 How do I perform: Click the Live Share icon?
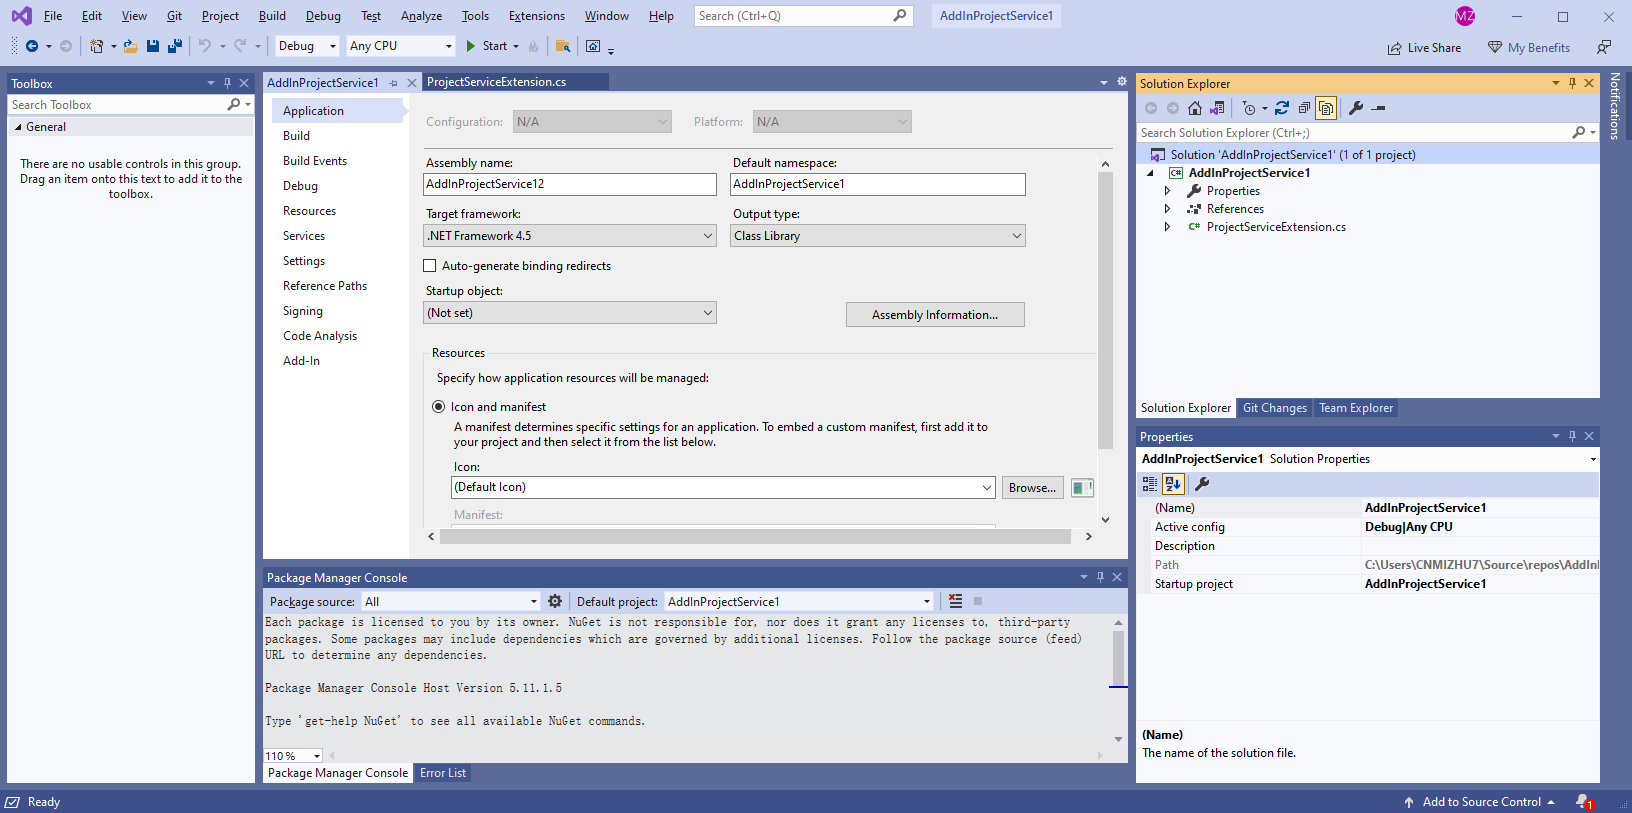(1394, 48)
